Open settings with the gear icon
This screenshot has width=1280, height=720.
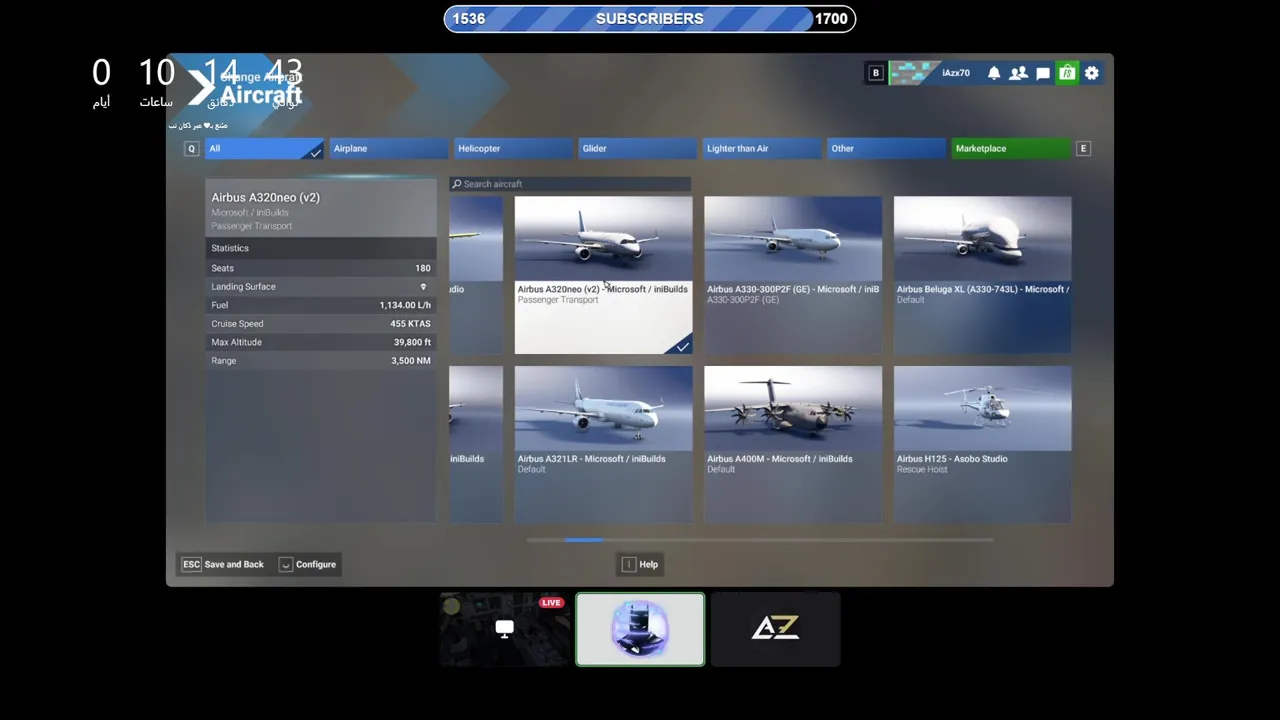(1092, 73)
